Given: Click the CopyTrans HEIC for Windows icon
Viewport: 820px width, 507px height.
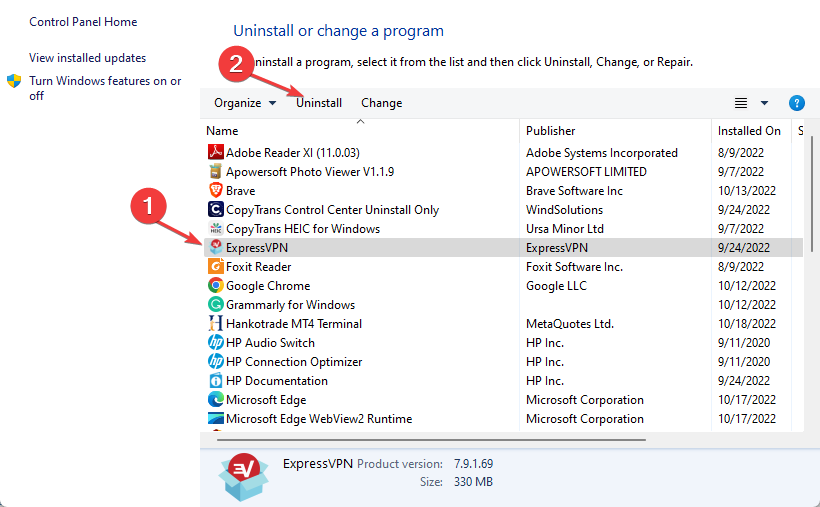Looking at the screenshot, I should [215, 229].
